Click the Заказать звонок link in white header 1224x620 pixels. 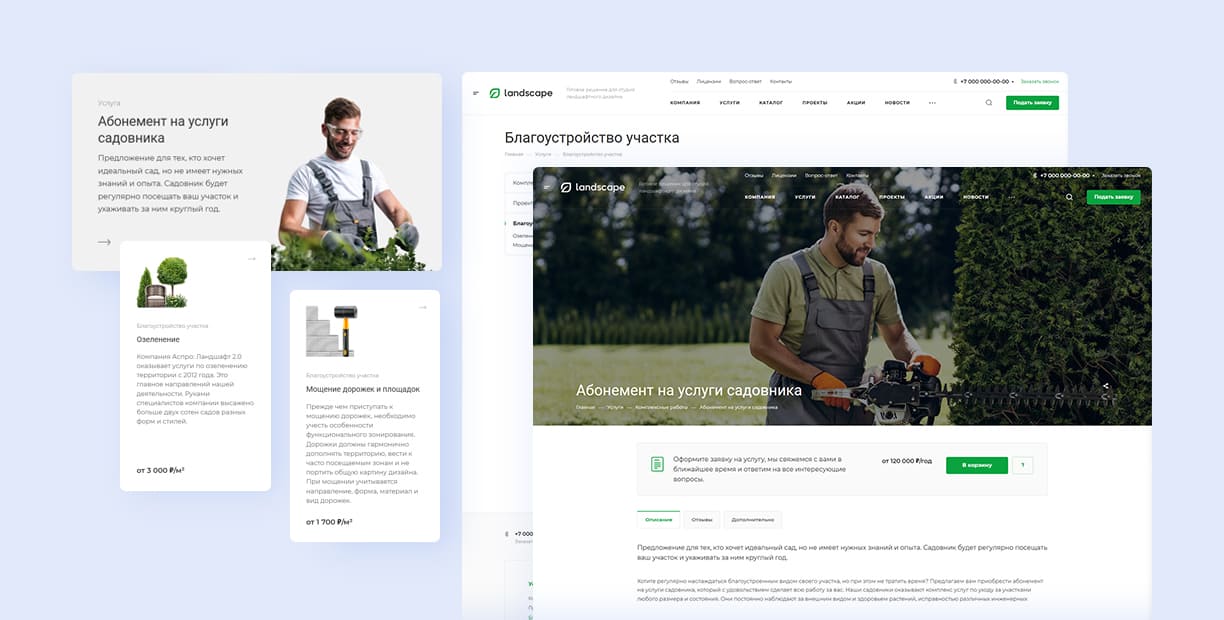point(1039,82)
